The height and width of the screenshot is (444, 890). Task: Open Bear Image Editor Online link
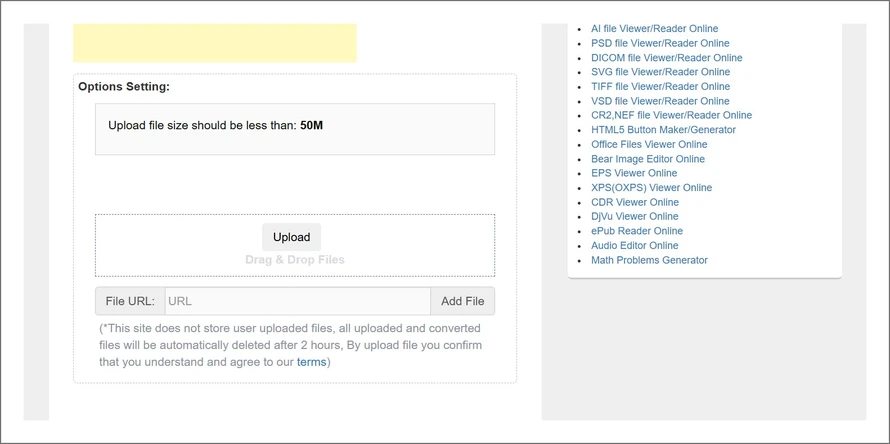point(648,159)
